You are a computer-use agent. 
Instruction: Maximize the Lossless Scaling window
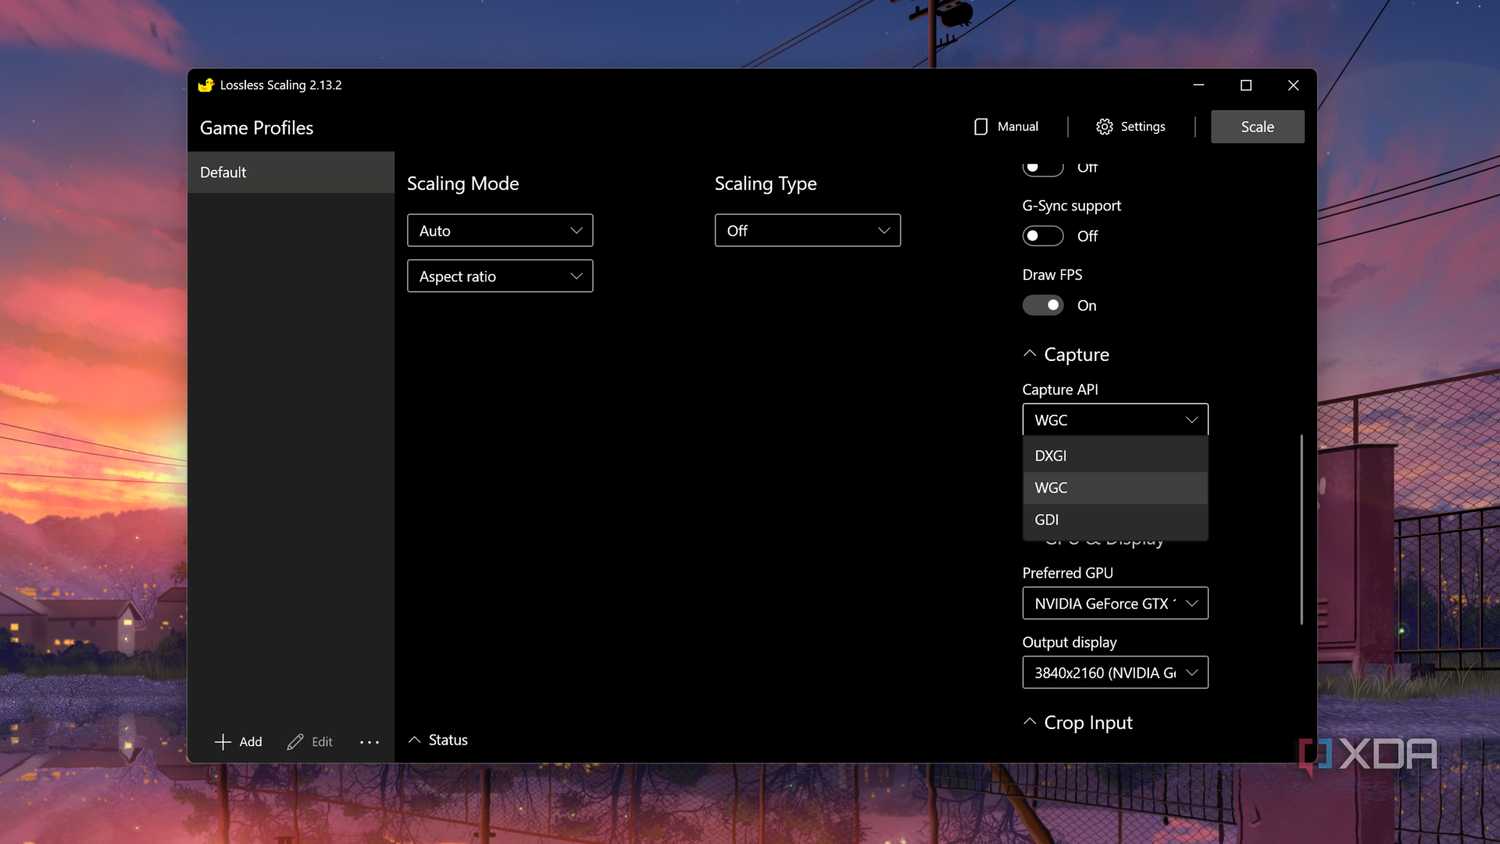point(1246,85)
